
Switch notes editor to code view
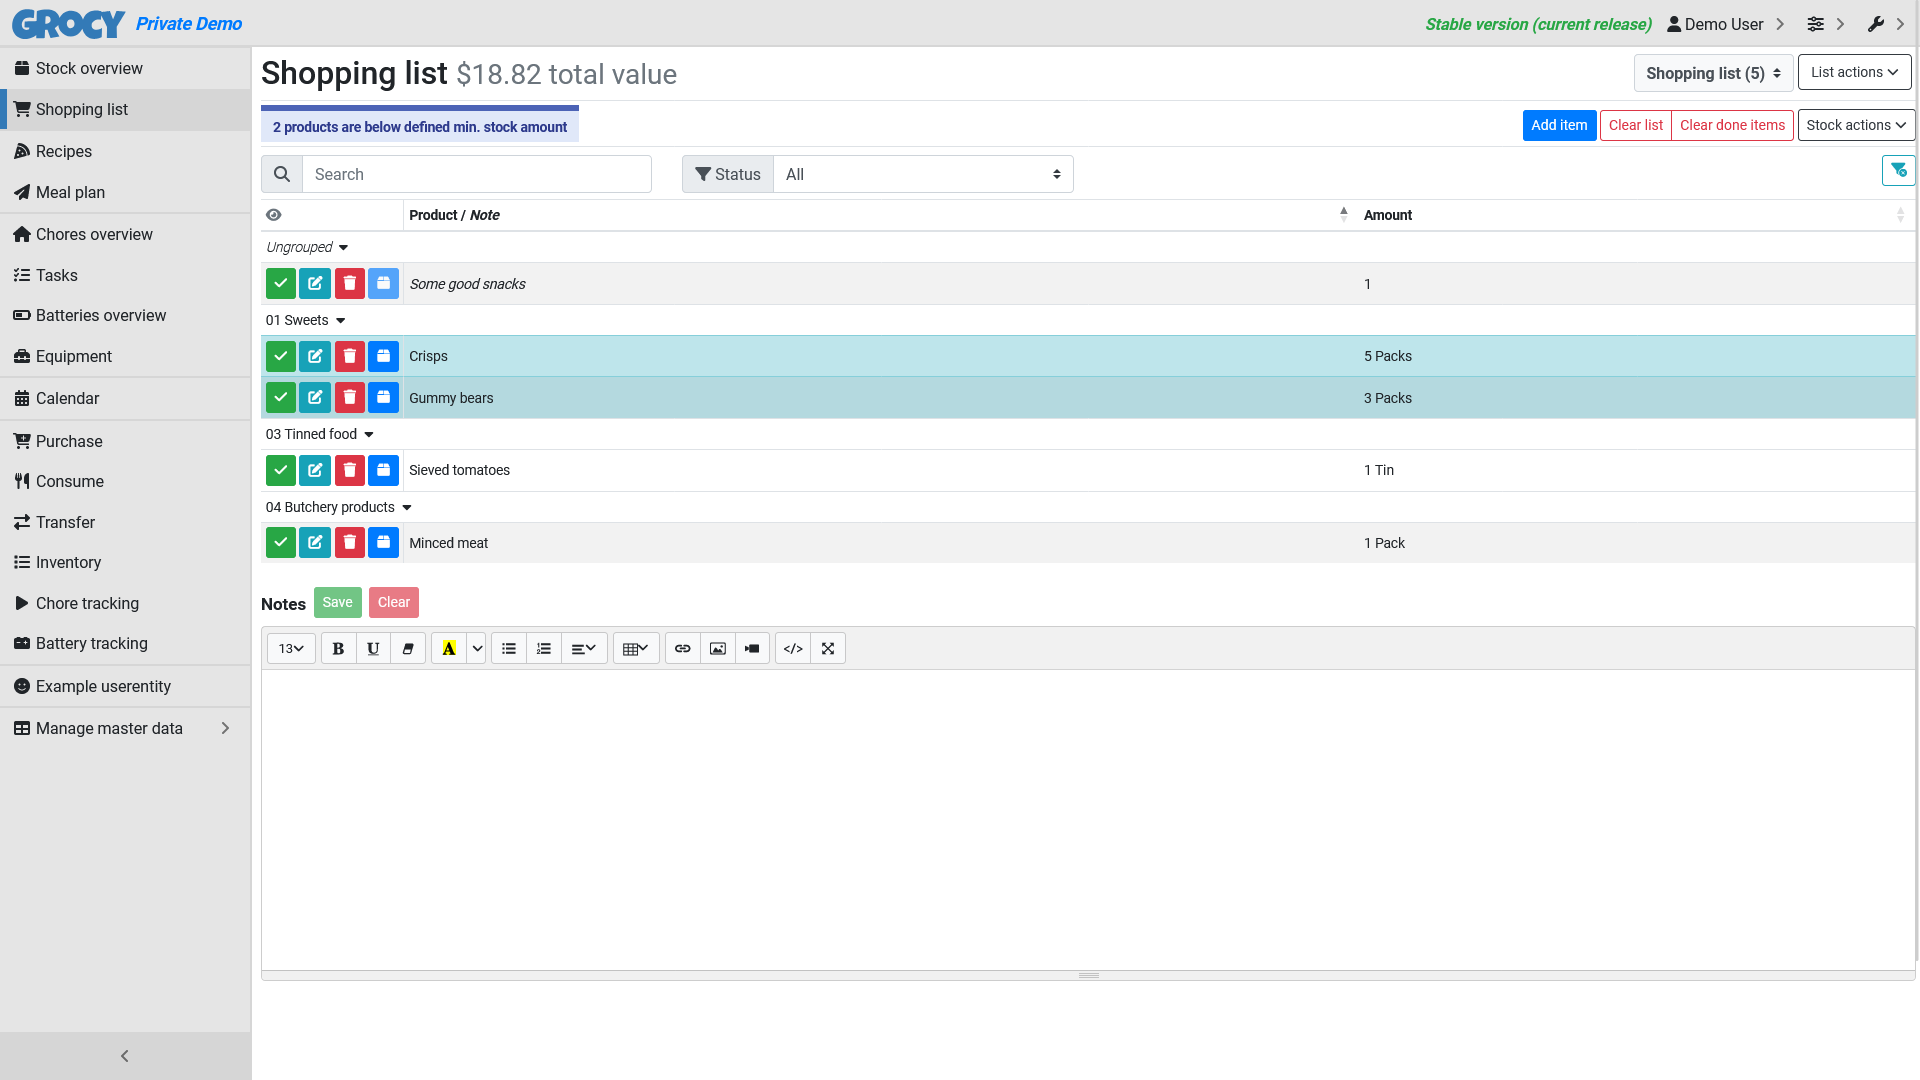point(793,649)
